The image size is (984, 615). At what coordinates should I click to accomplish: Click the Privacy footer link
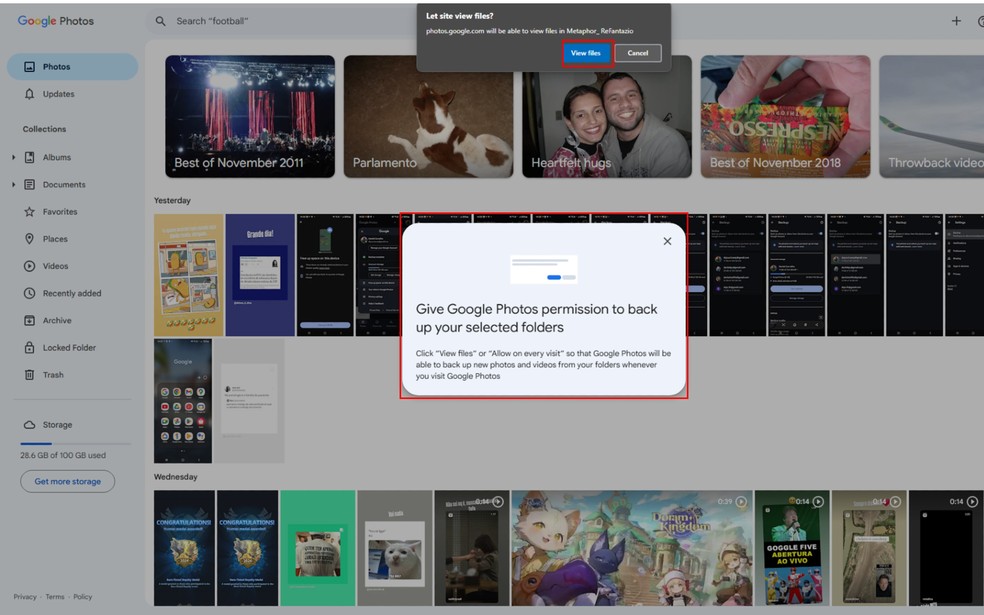coord(25,597)
